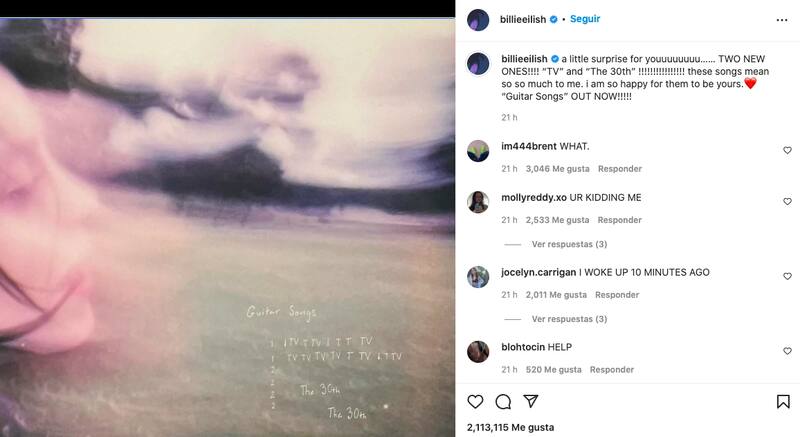The width and height of the screenshot is (800, 437).
Task: Open the 2,113,115 Me gusta likes list
Action: tap(510, 427)
